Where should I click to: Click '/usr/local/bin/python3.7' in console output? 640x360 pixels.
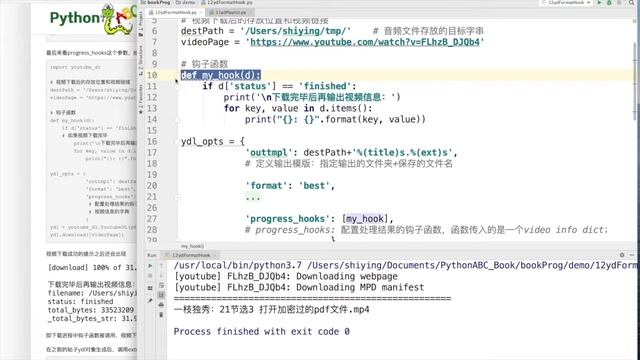(x=238, y=265)
